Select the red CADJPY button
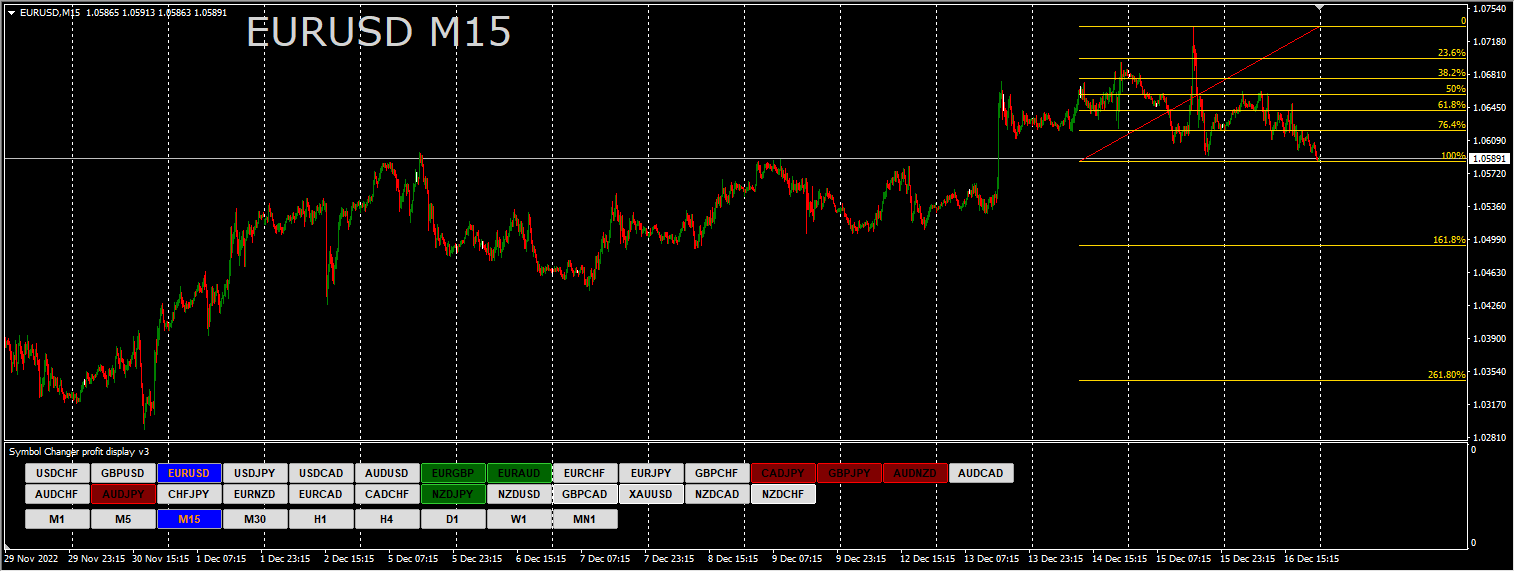The width and height of the screenshot is (1515, 572). coord(783,473)
